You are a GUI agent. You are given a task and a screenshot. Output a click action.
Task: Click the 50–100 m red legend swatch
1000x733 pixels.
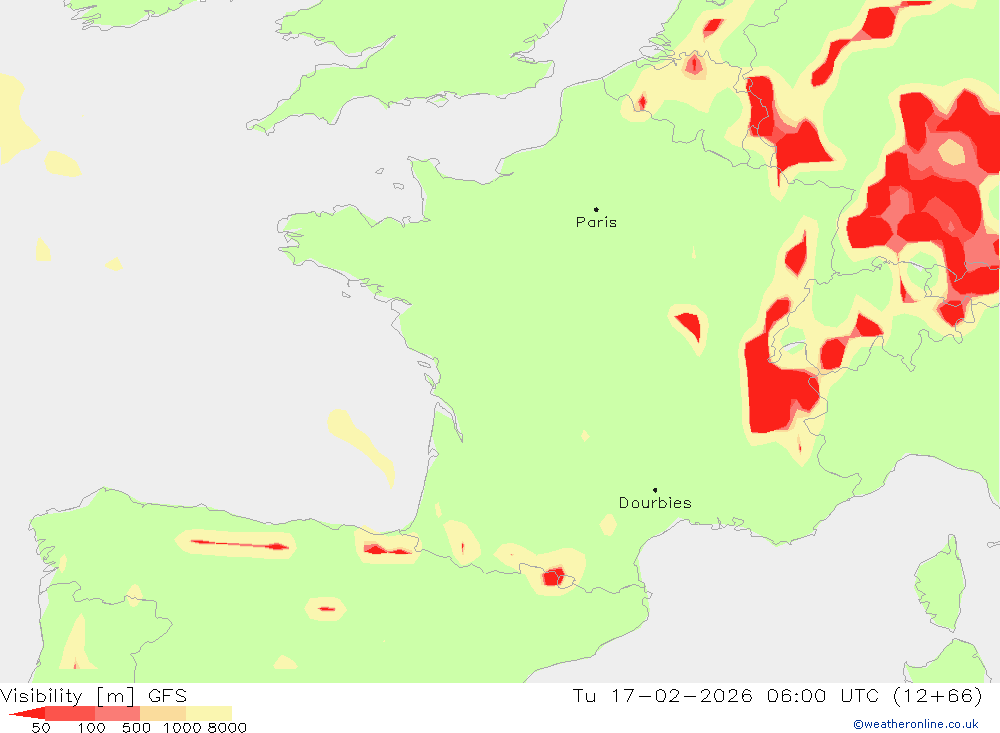[x=70, y=713]
